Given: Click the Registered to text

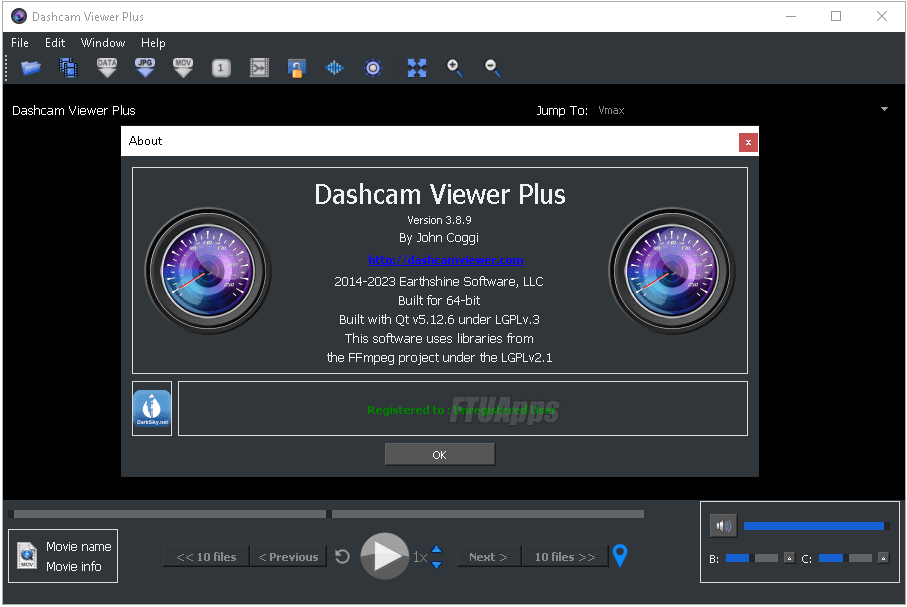Looking at the screenshot, I should pyautogui.click(x=462, y=410).
